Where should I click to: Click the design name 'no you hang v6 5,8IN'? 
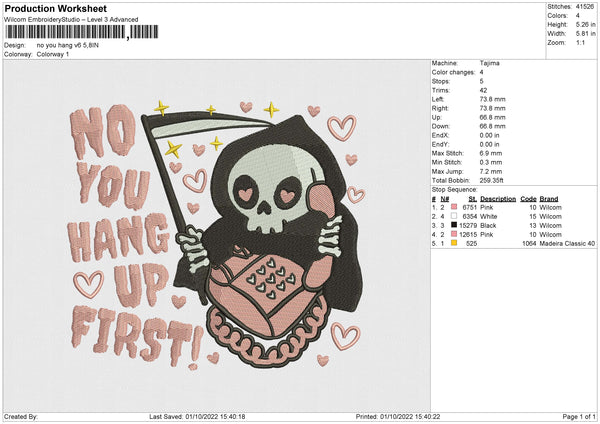[68, 45]
